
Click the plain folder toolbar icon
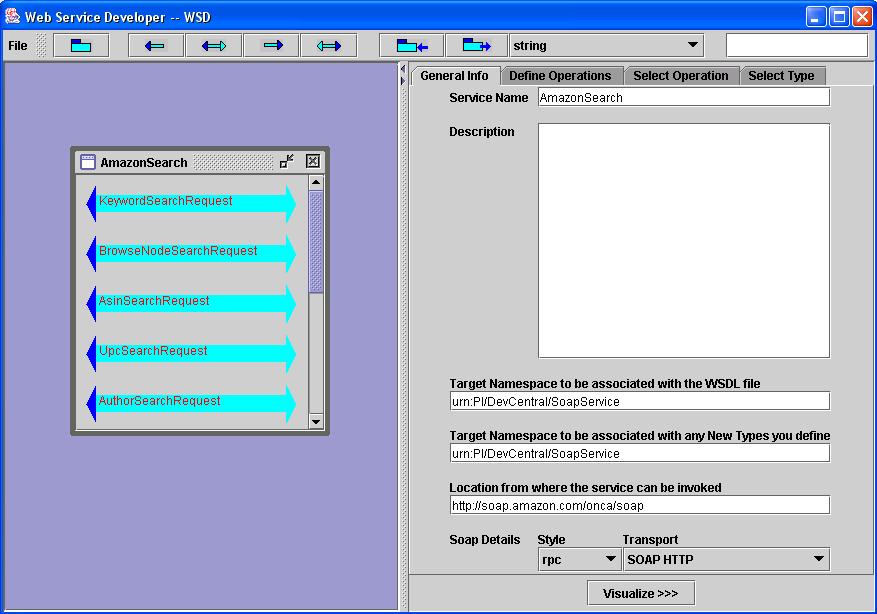(81, 46)
